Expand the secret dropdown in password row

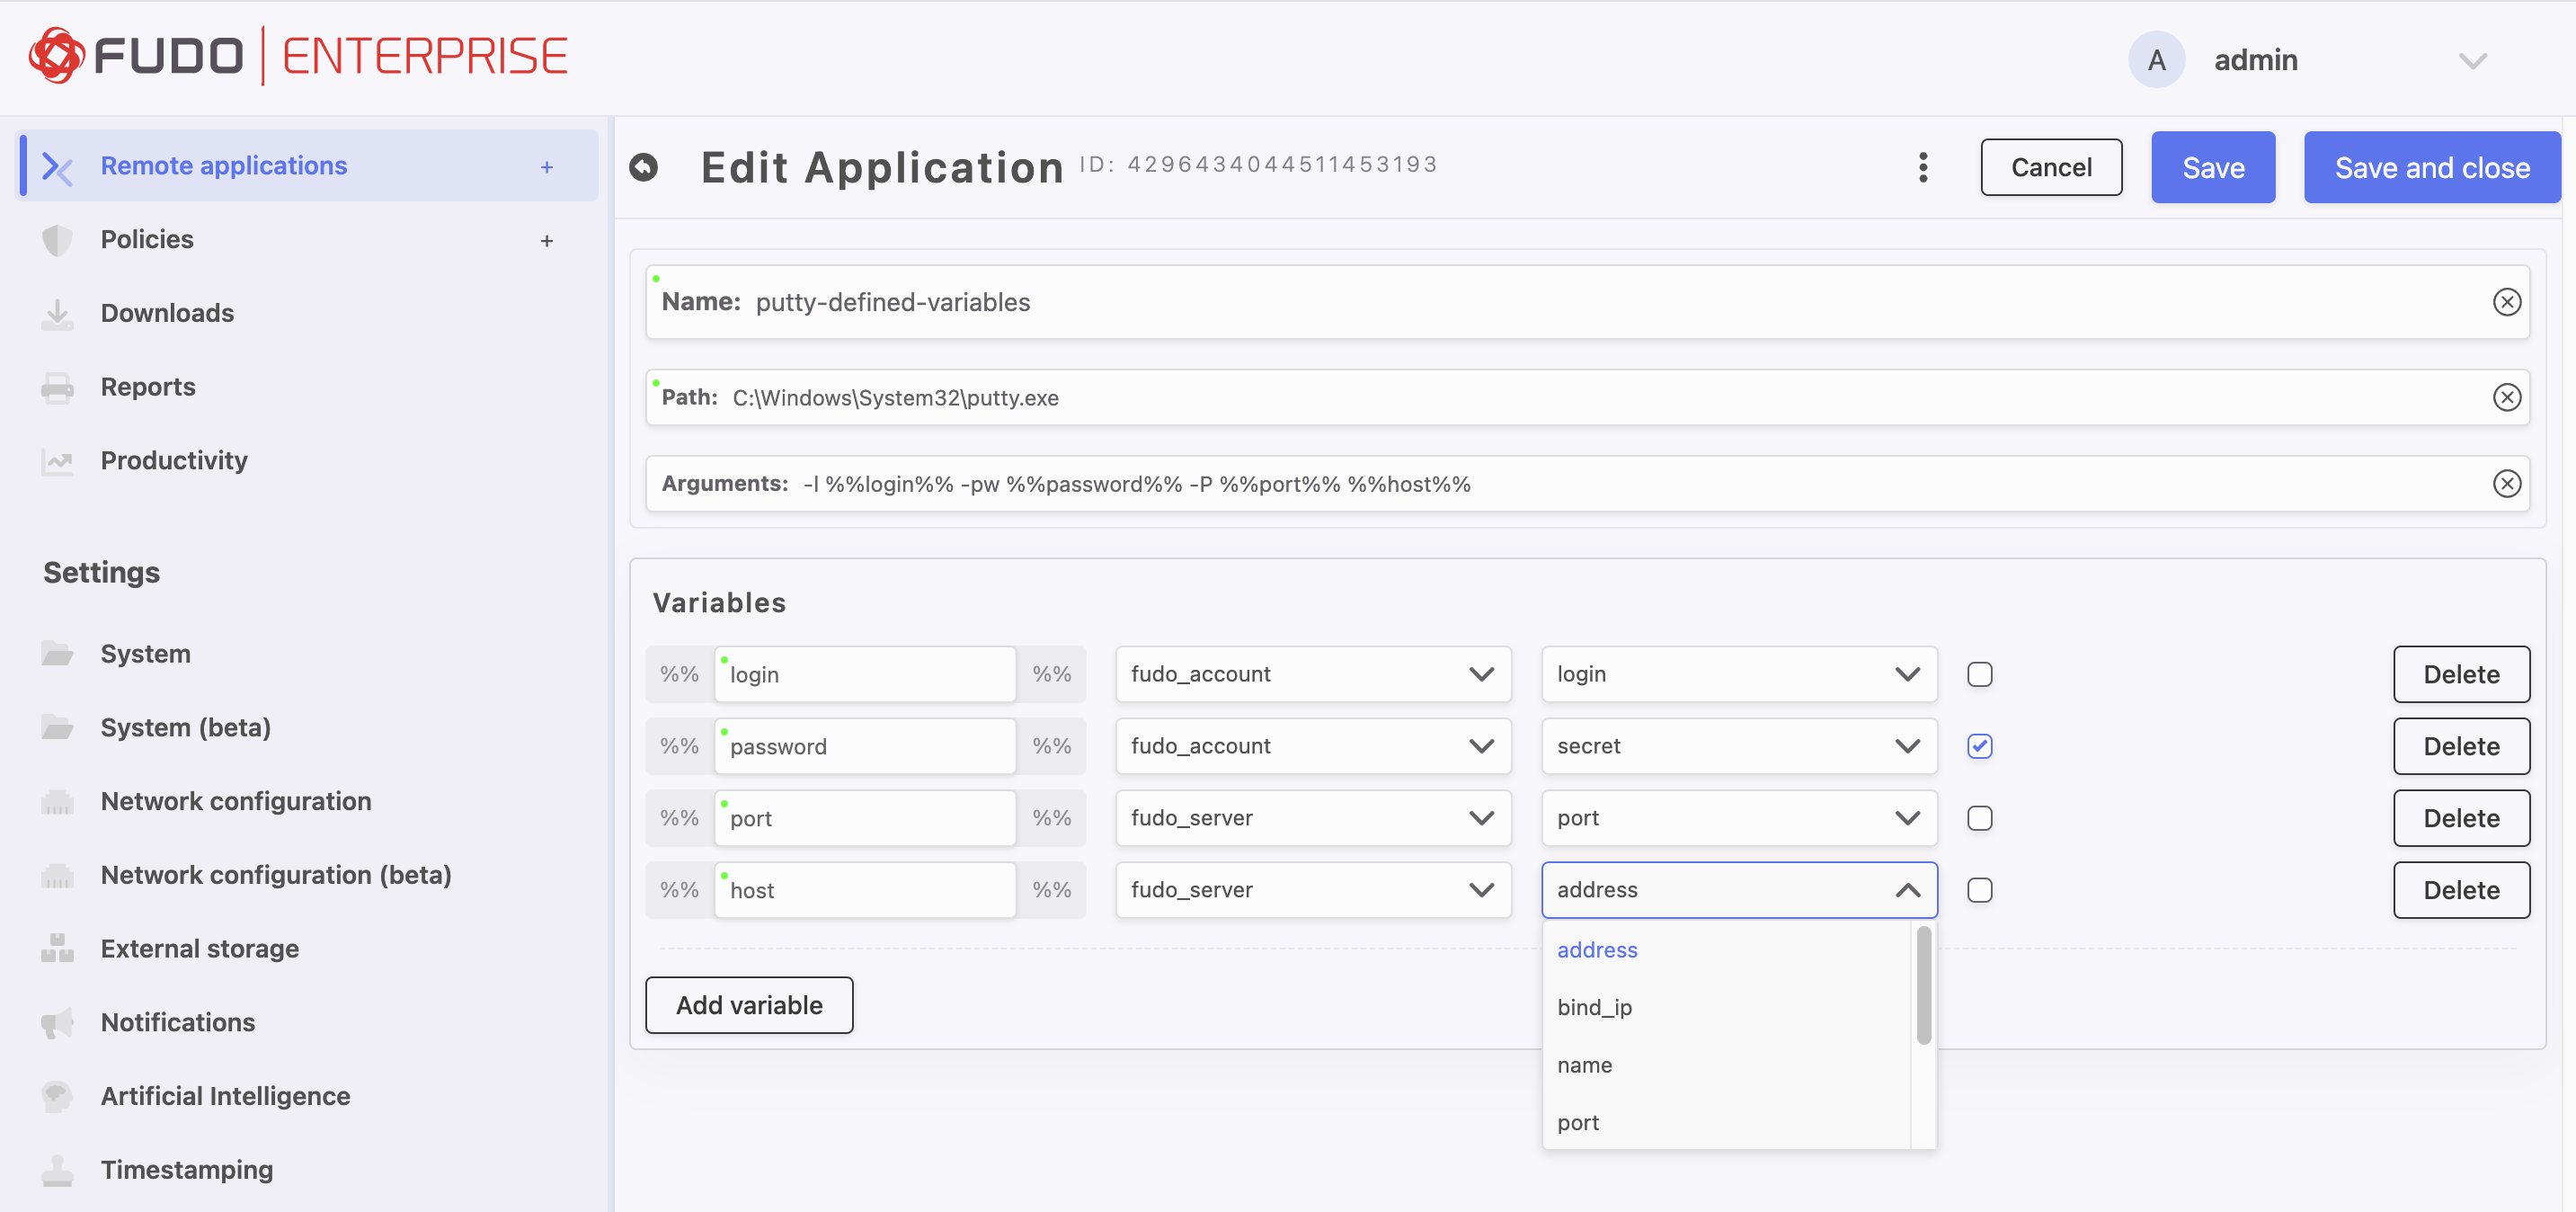1738,746
